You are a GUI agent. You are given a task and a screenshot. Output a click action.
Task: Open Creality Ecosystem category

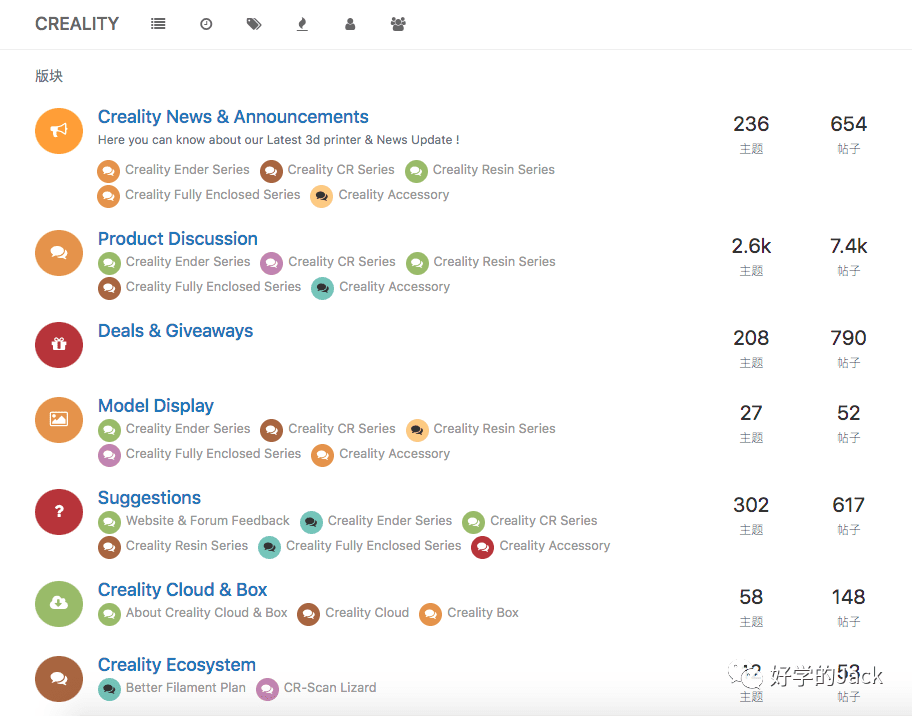click(176, 665)
